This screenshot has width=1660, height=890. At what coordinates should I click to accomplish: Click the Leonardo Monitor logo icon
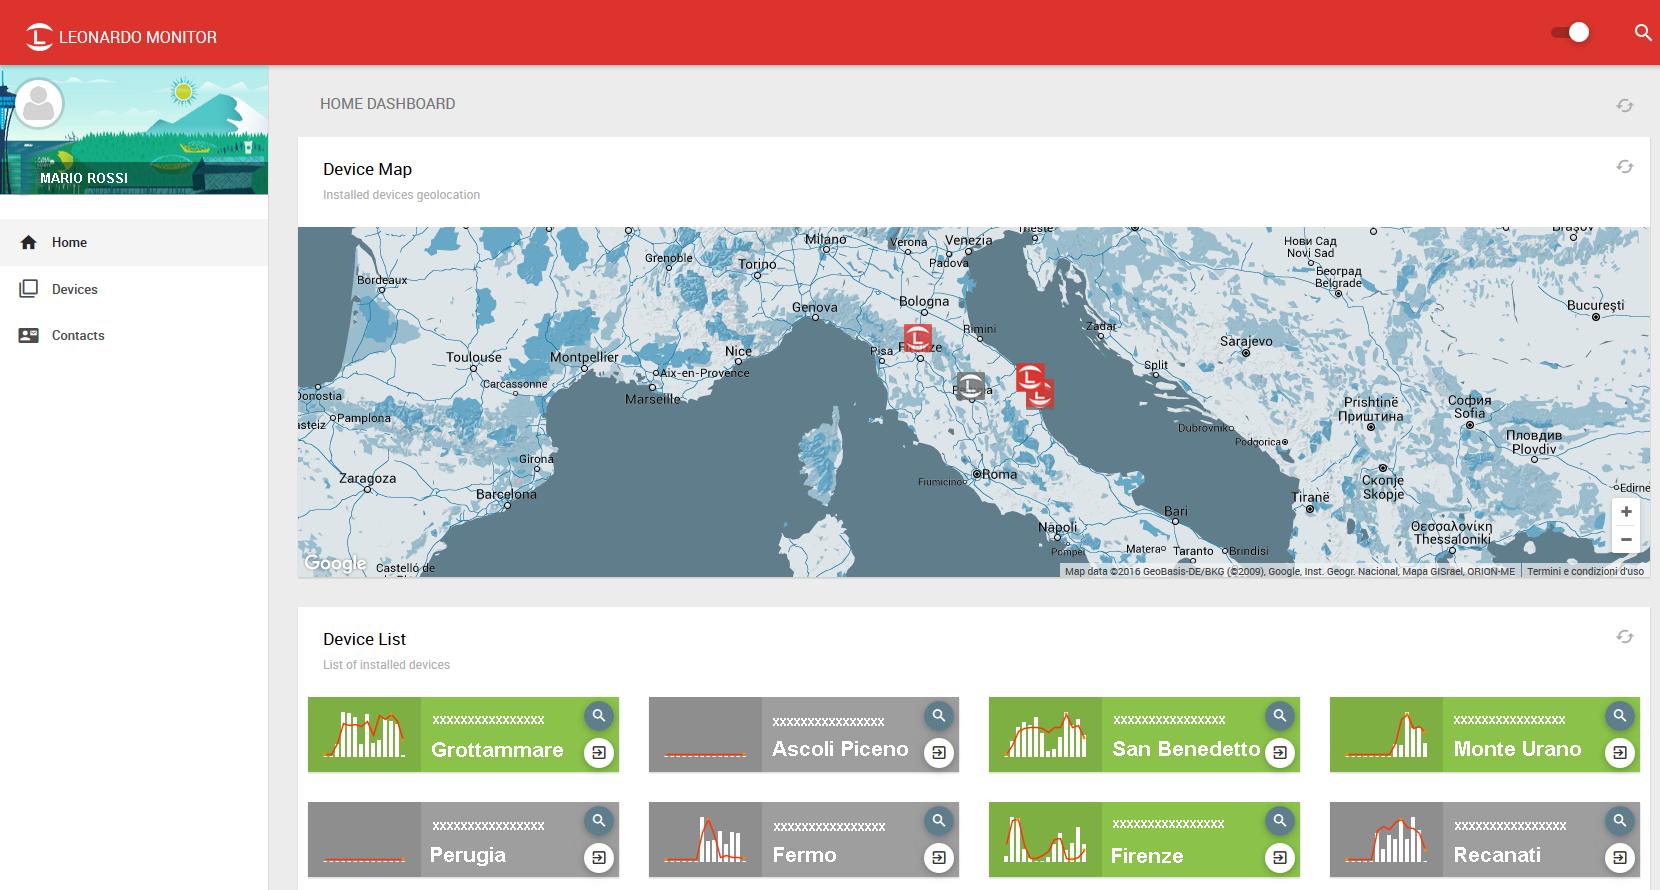tap(38, 37)
